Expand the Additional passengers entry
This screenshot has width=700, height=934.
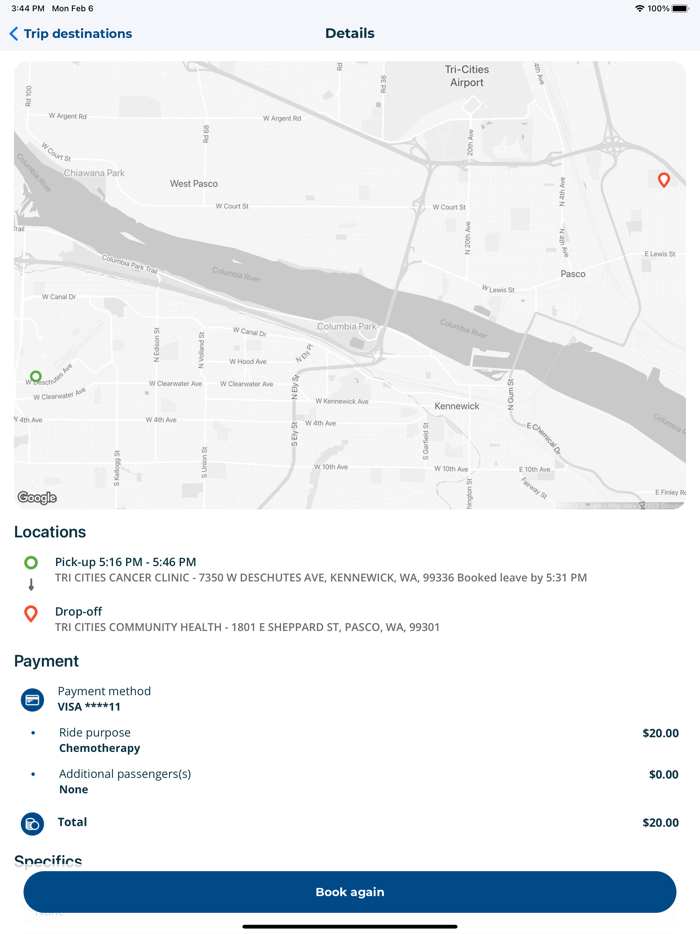[124, 781]
